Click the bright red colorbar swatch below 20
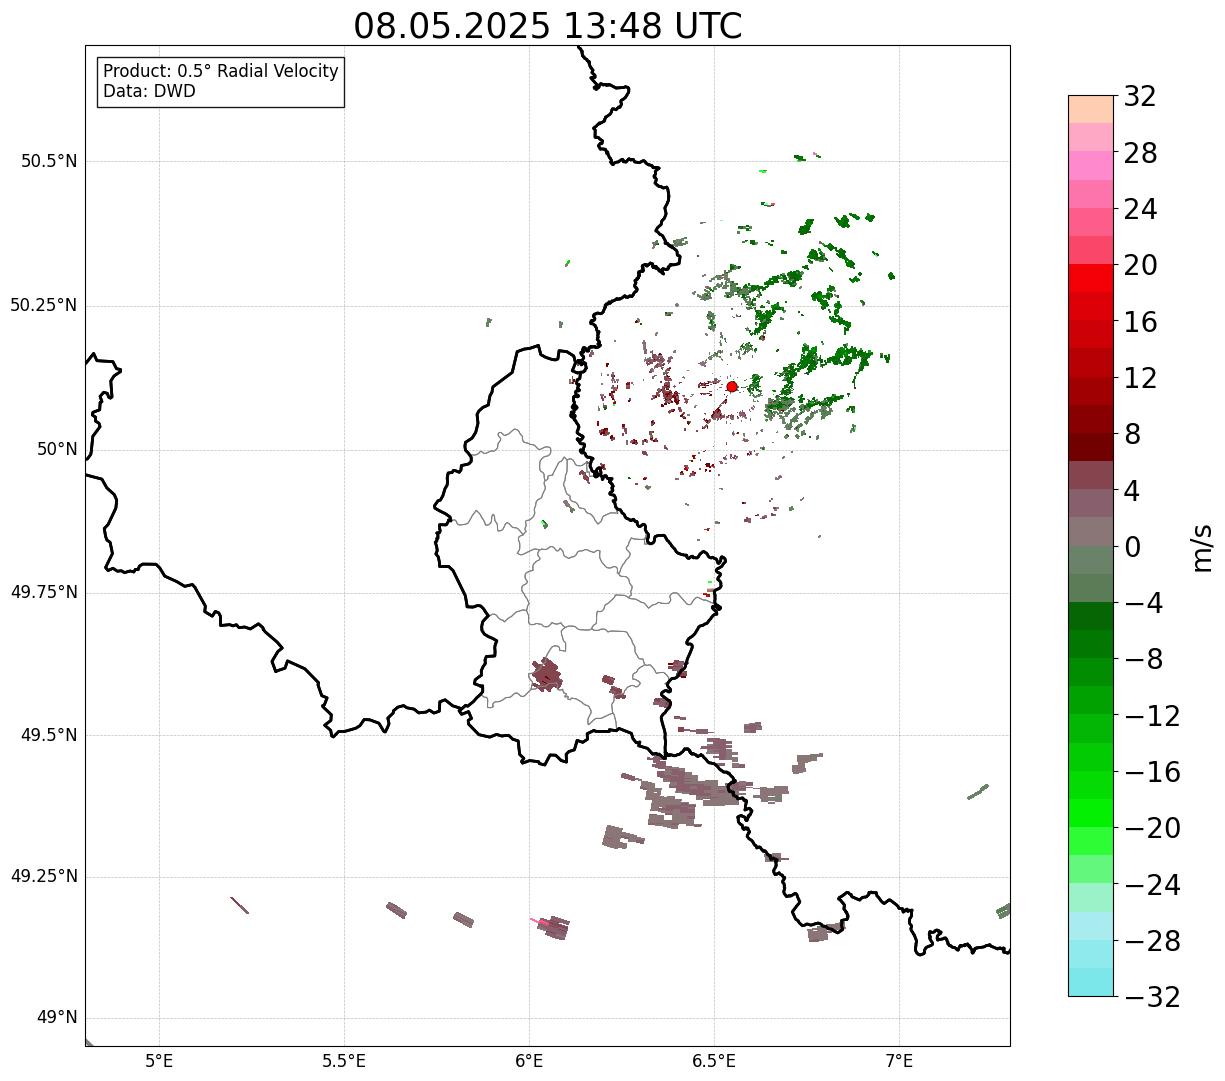This screenshot has height=1081, width=1225. pyautogui.click(x=1091, y=278)
